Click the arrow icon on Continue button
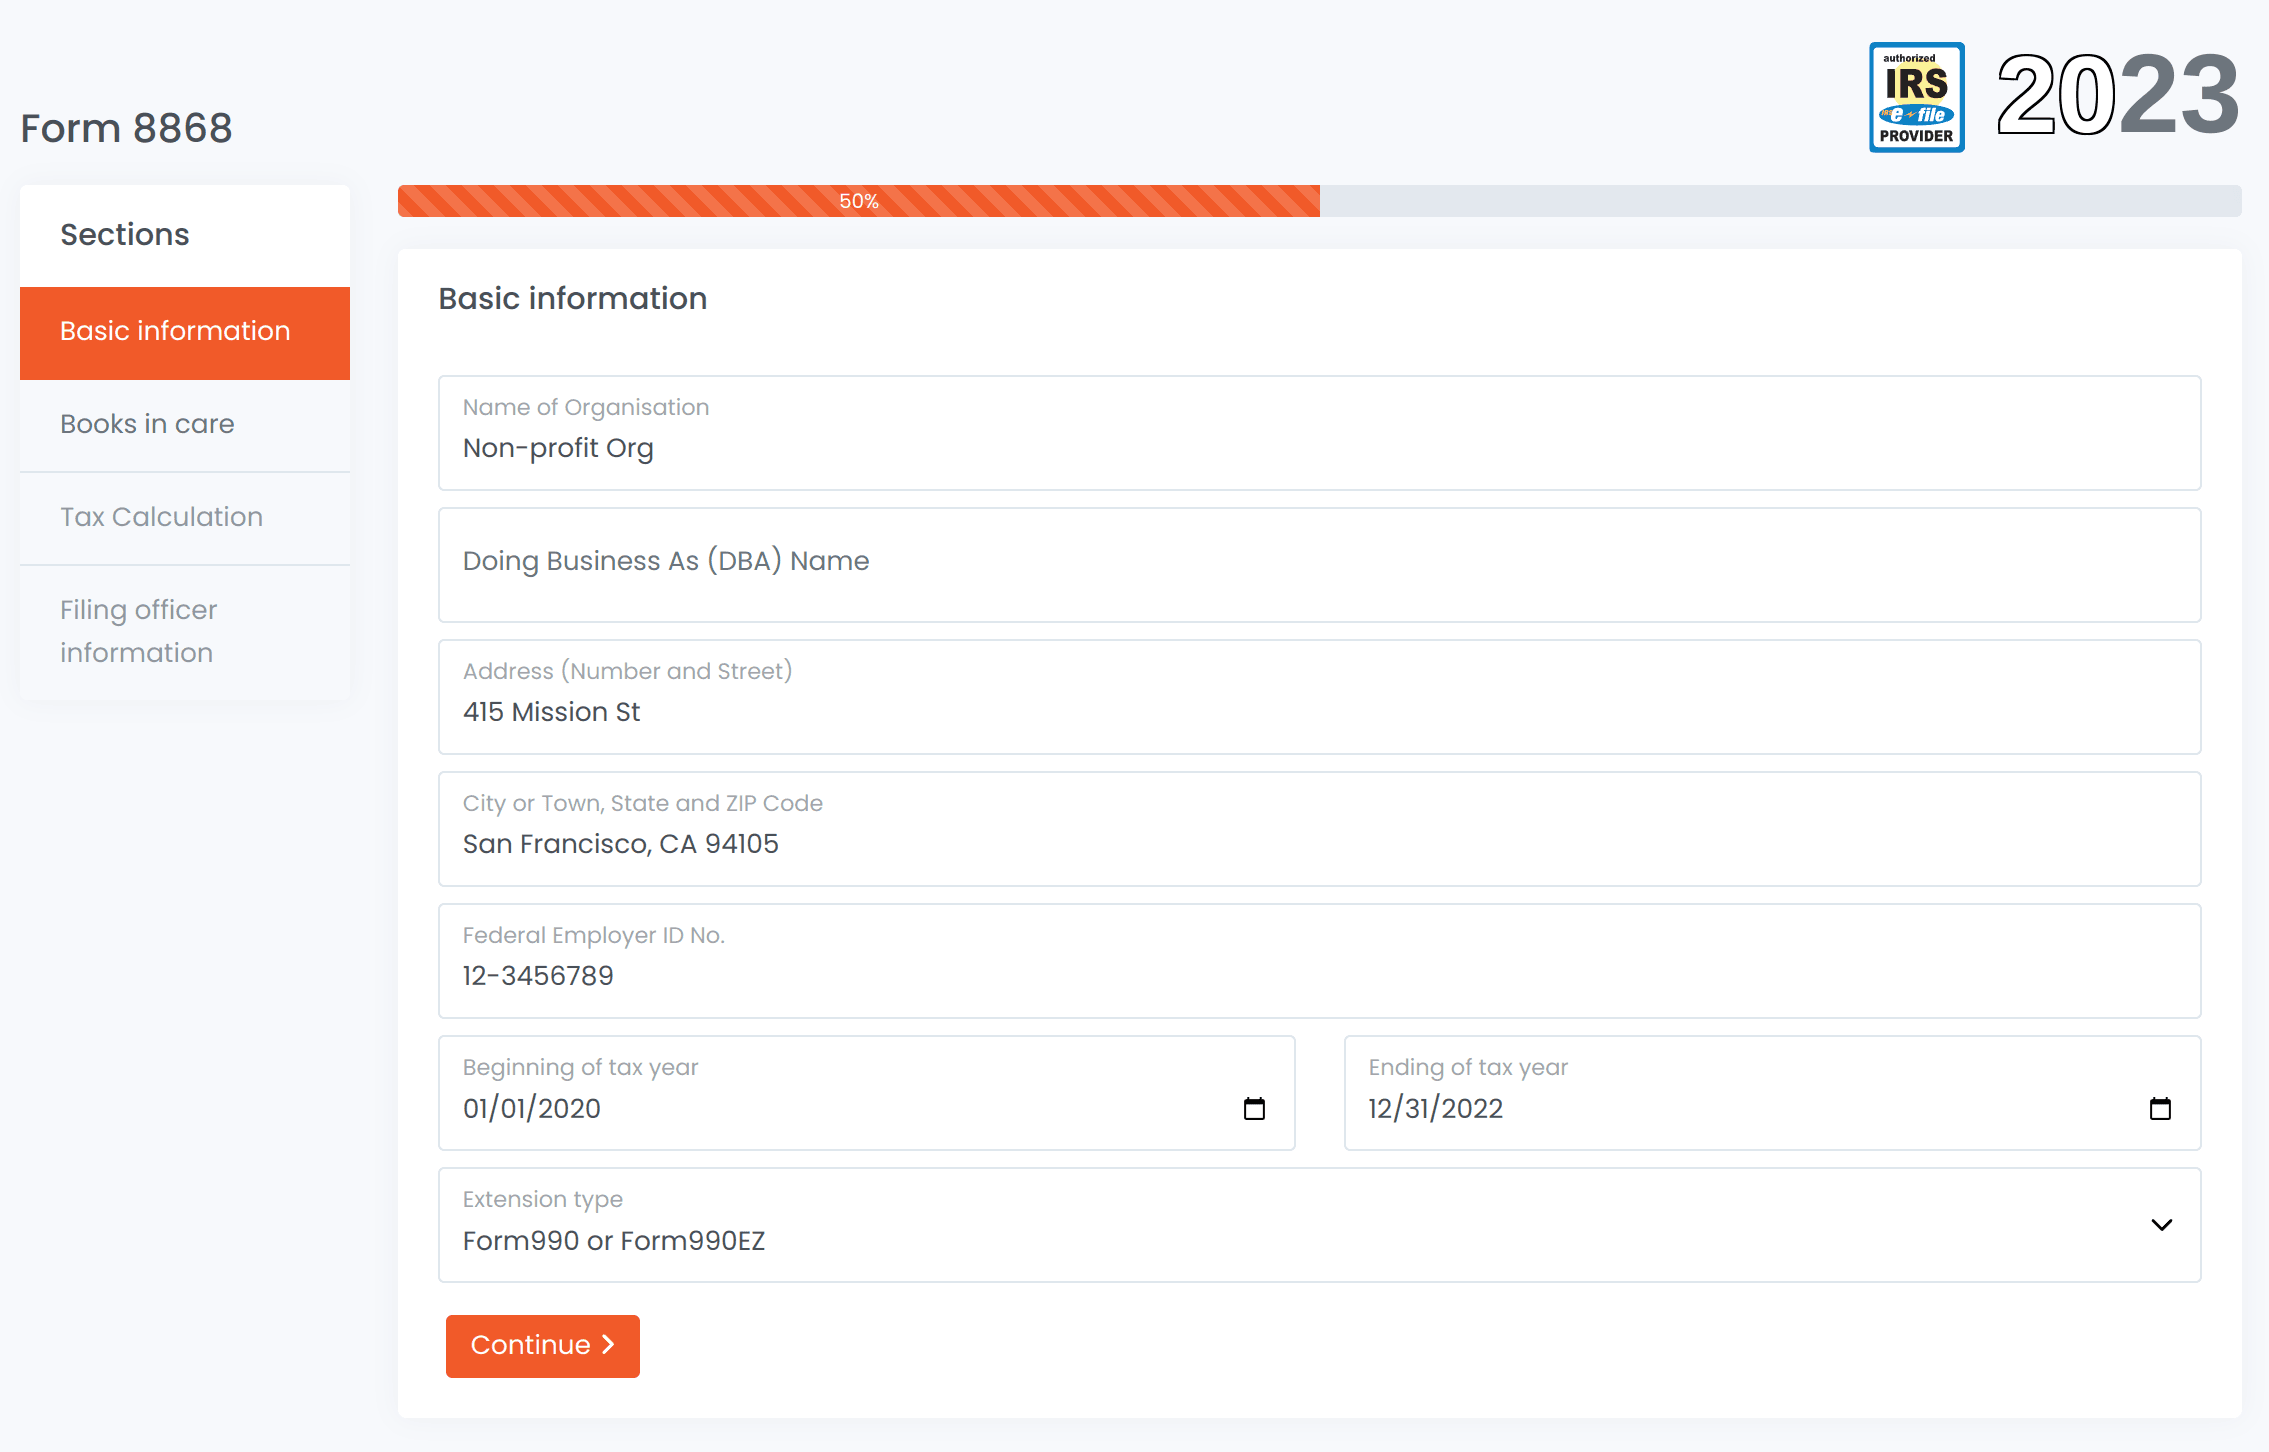This screenshot has height=1452, width=2269. [x=608, y=1345]
